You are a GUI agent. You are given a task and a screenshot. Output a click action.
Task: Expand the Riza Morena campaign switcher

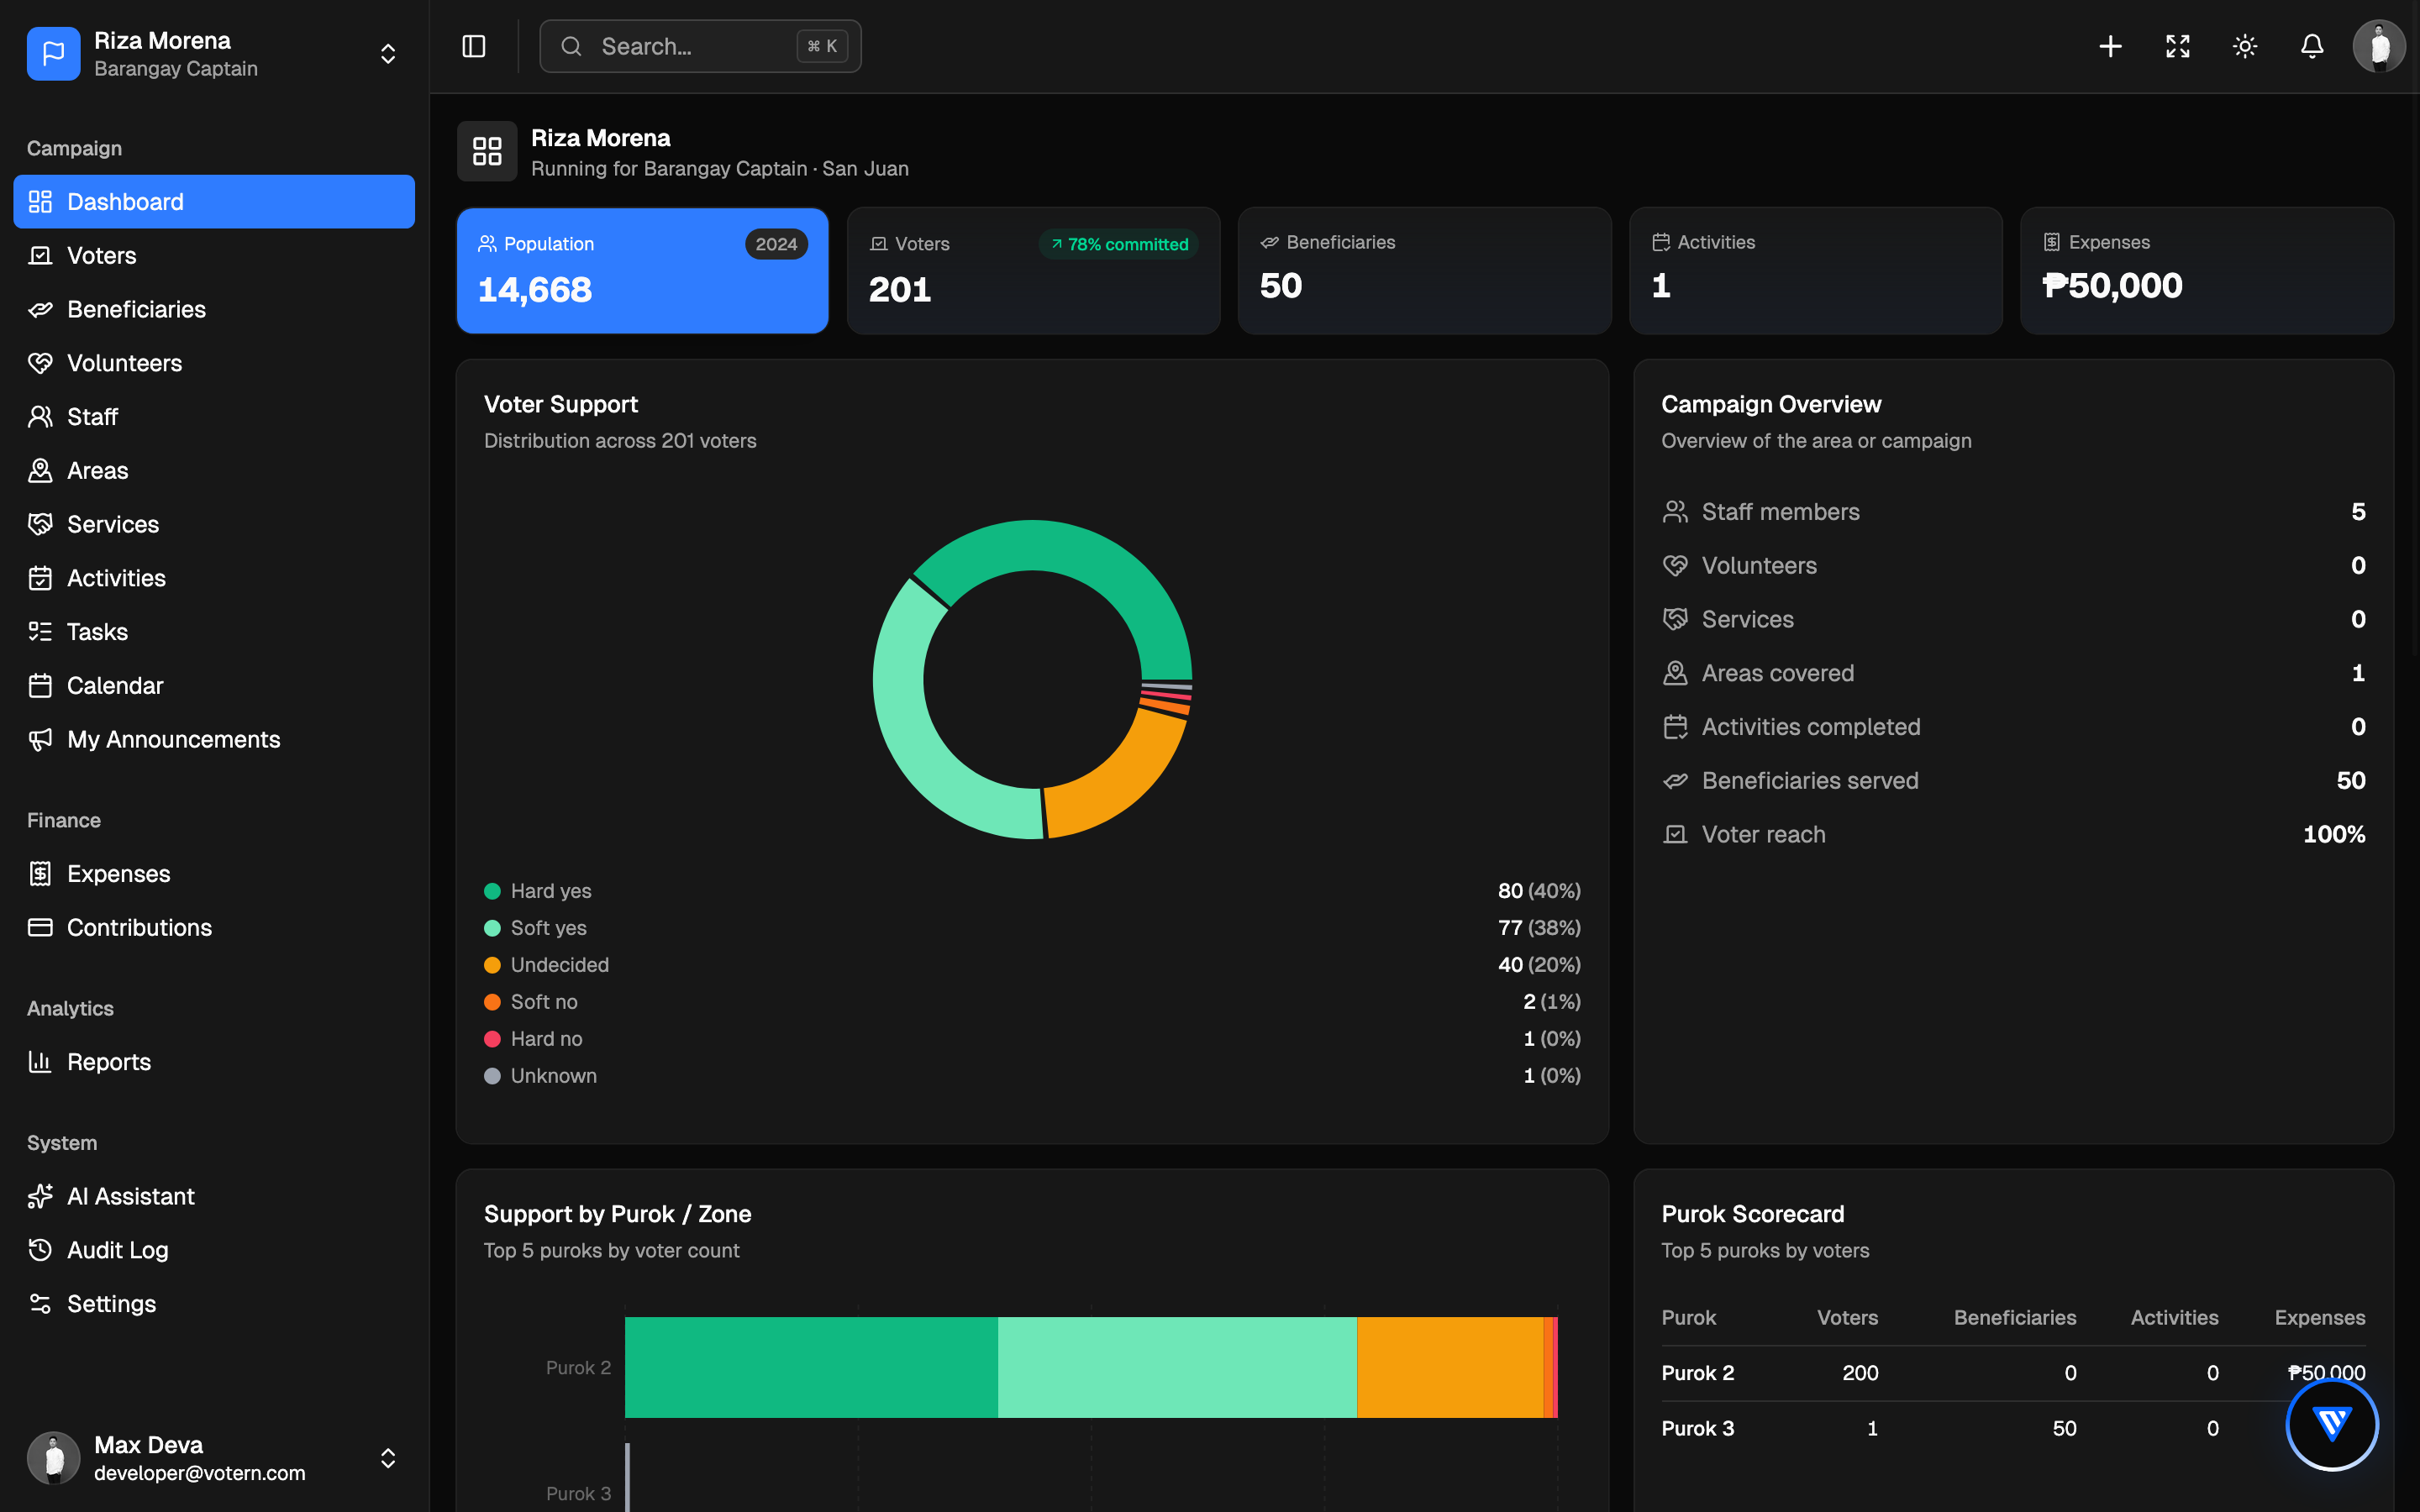point(388,53)
